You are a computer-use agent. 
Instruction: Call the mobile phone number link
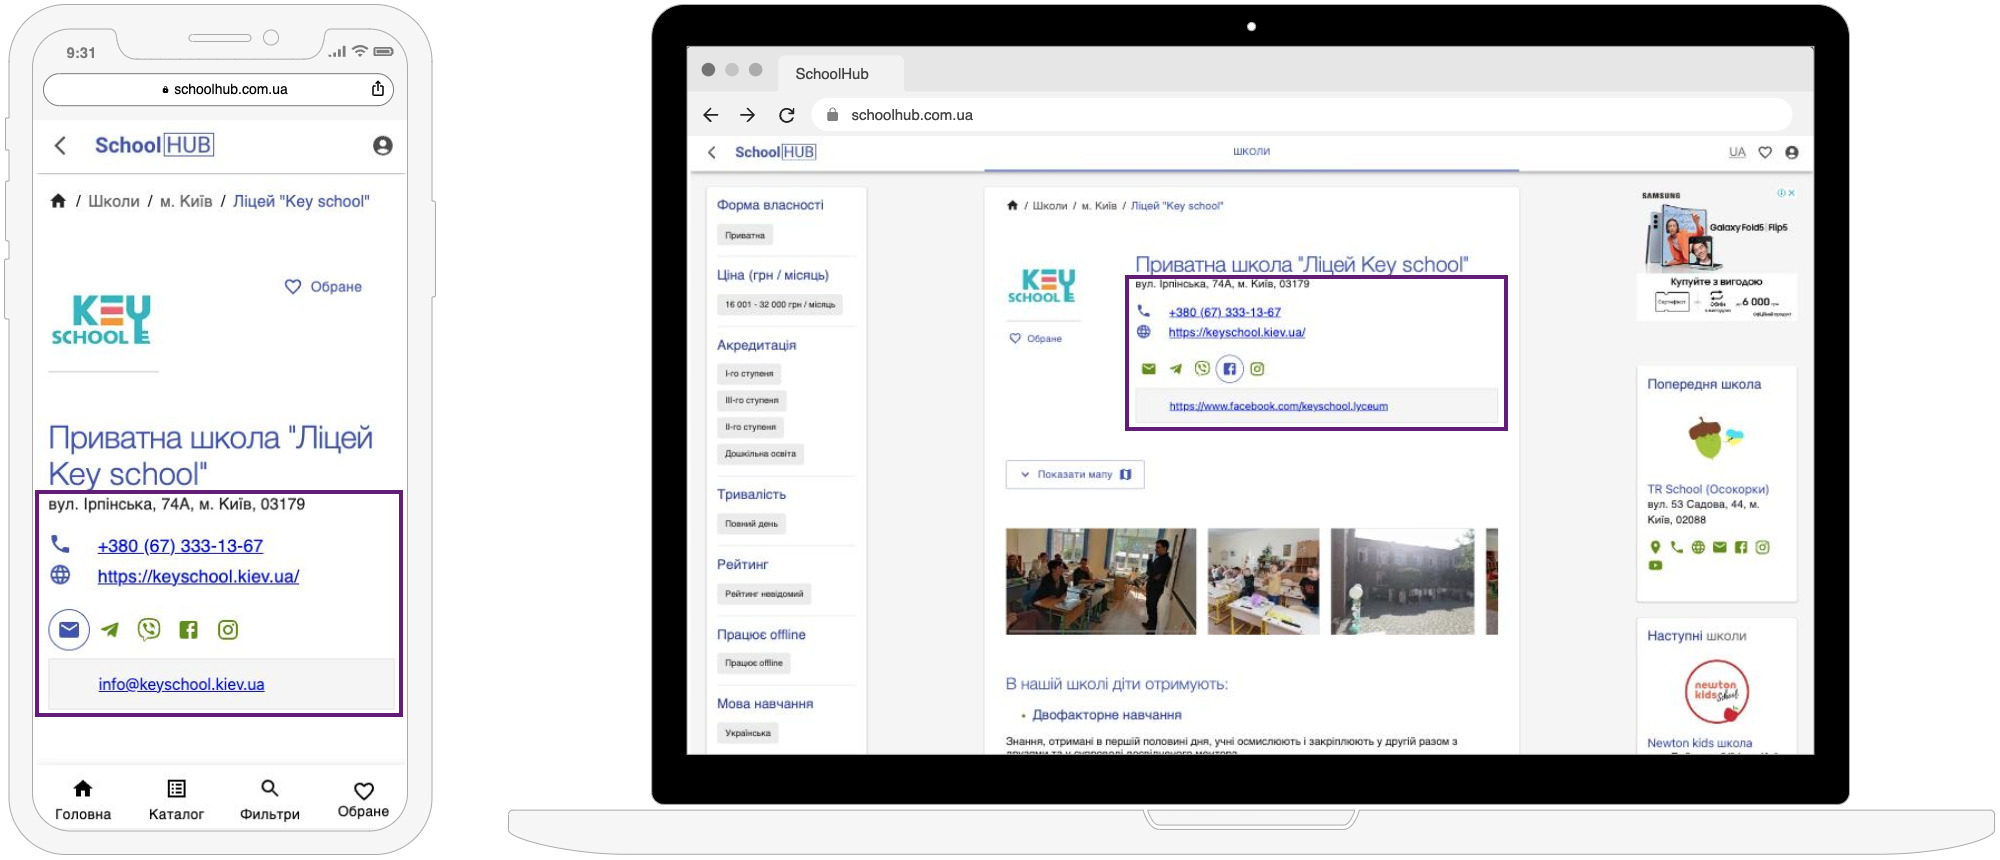[x=180, y=546]
